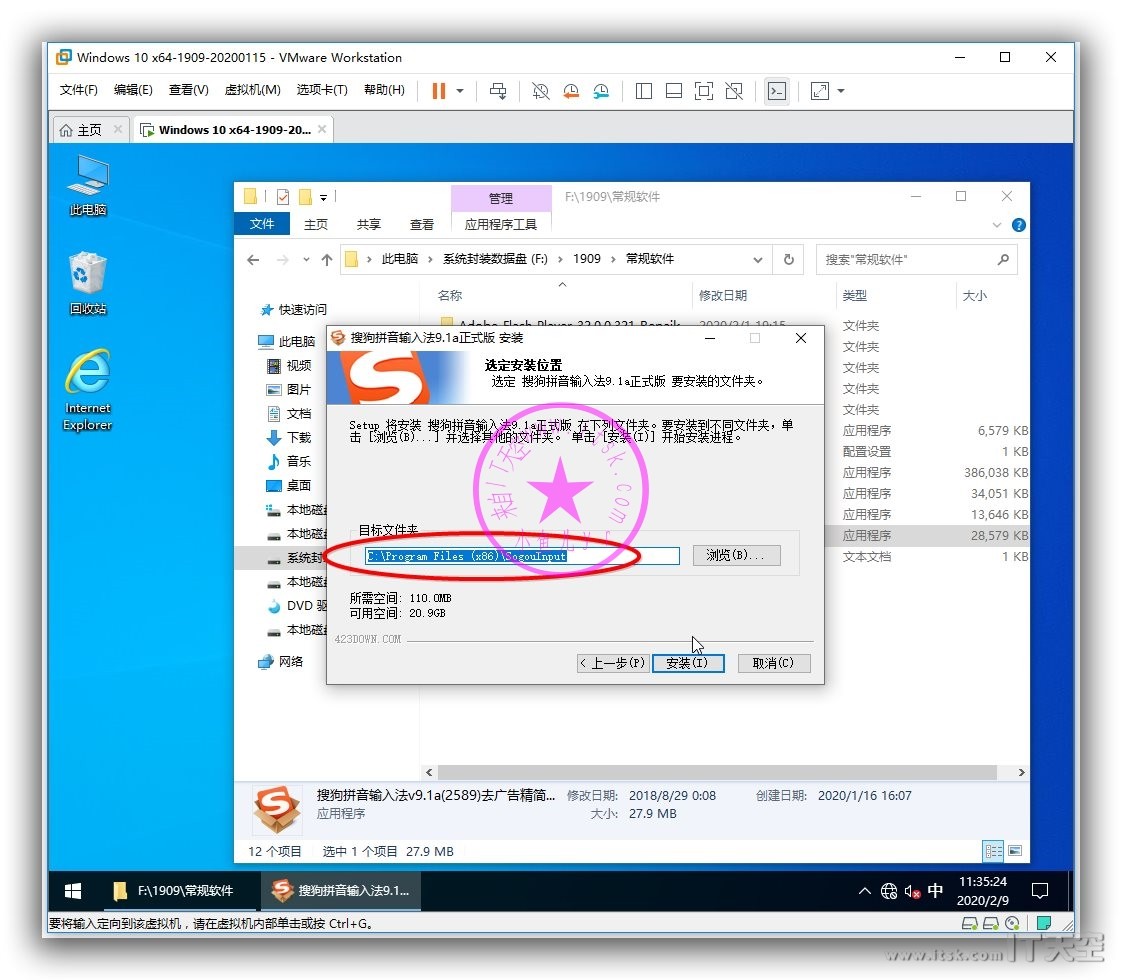The height and width of the screenshot is (980, 1122).
Task: Switch to the Explorer 主页 ribbon tab
Action: coord(316,225)
